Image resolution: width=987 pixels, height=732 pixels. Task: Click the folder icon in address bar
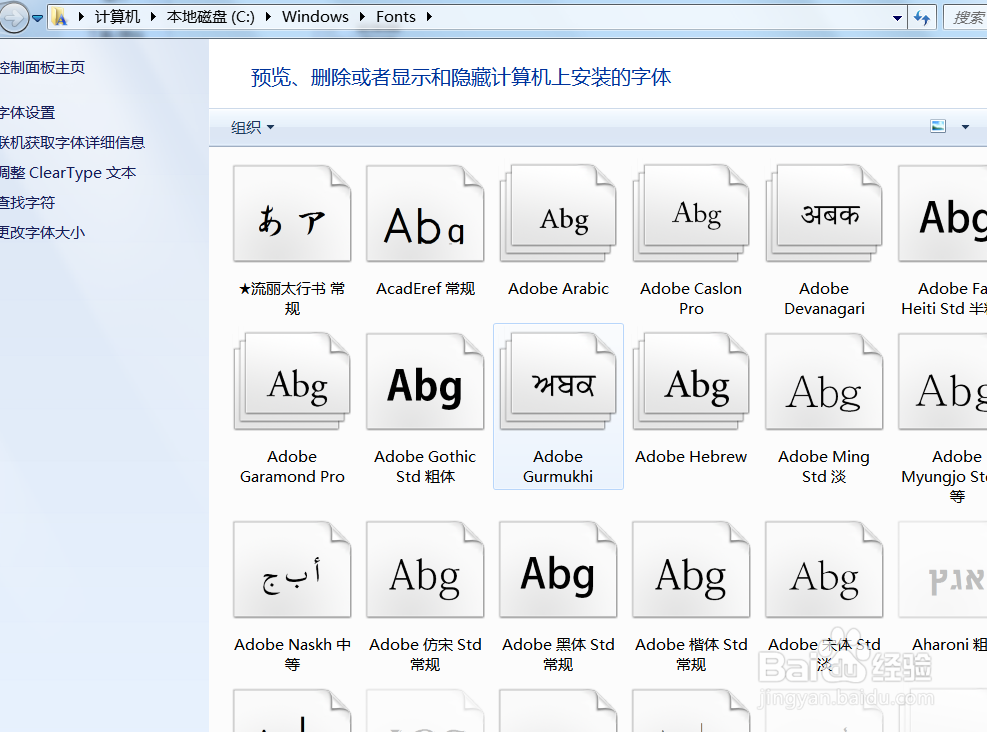coord(60,17)
